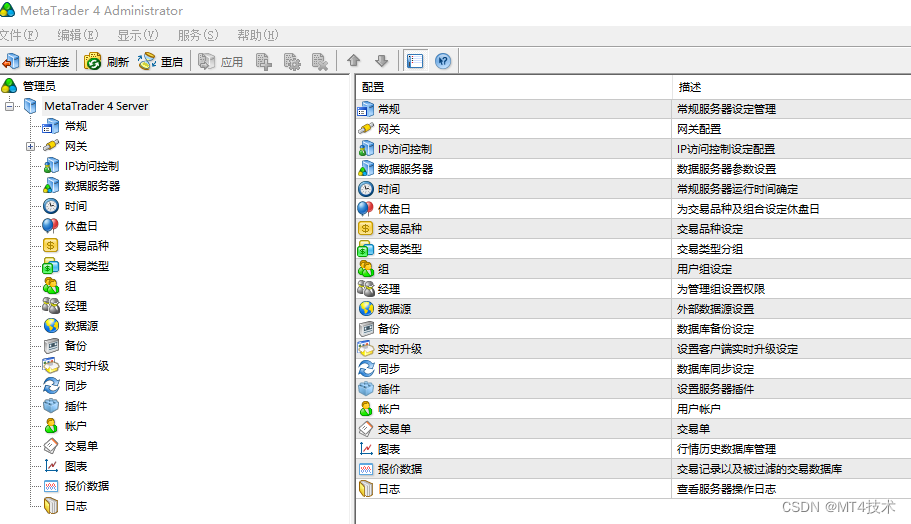Click the 图表 chart icon in the tree

51,466
